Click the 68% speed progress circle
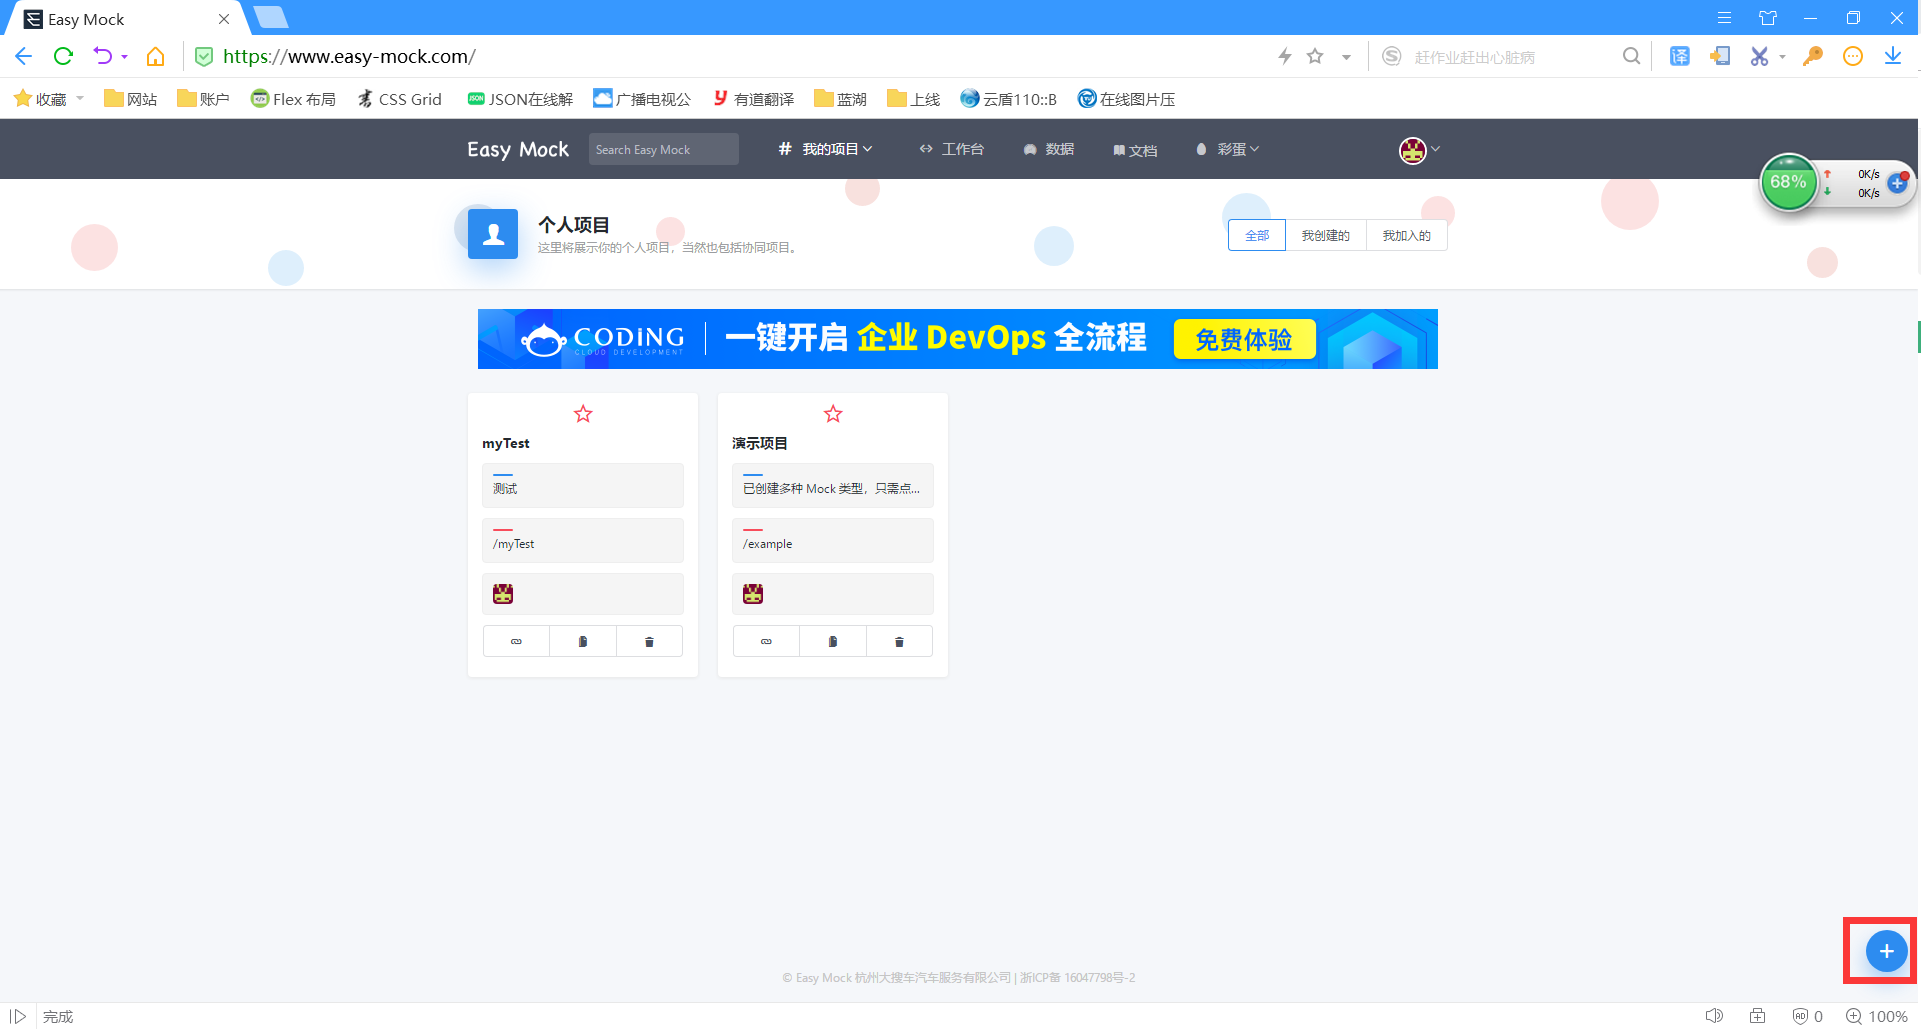 [x=1789, y=182]
